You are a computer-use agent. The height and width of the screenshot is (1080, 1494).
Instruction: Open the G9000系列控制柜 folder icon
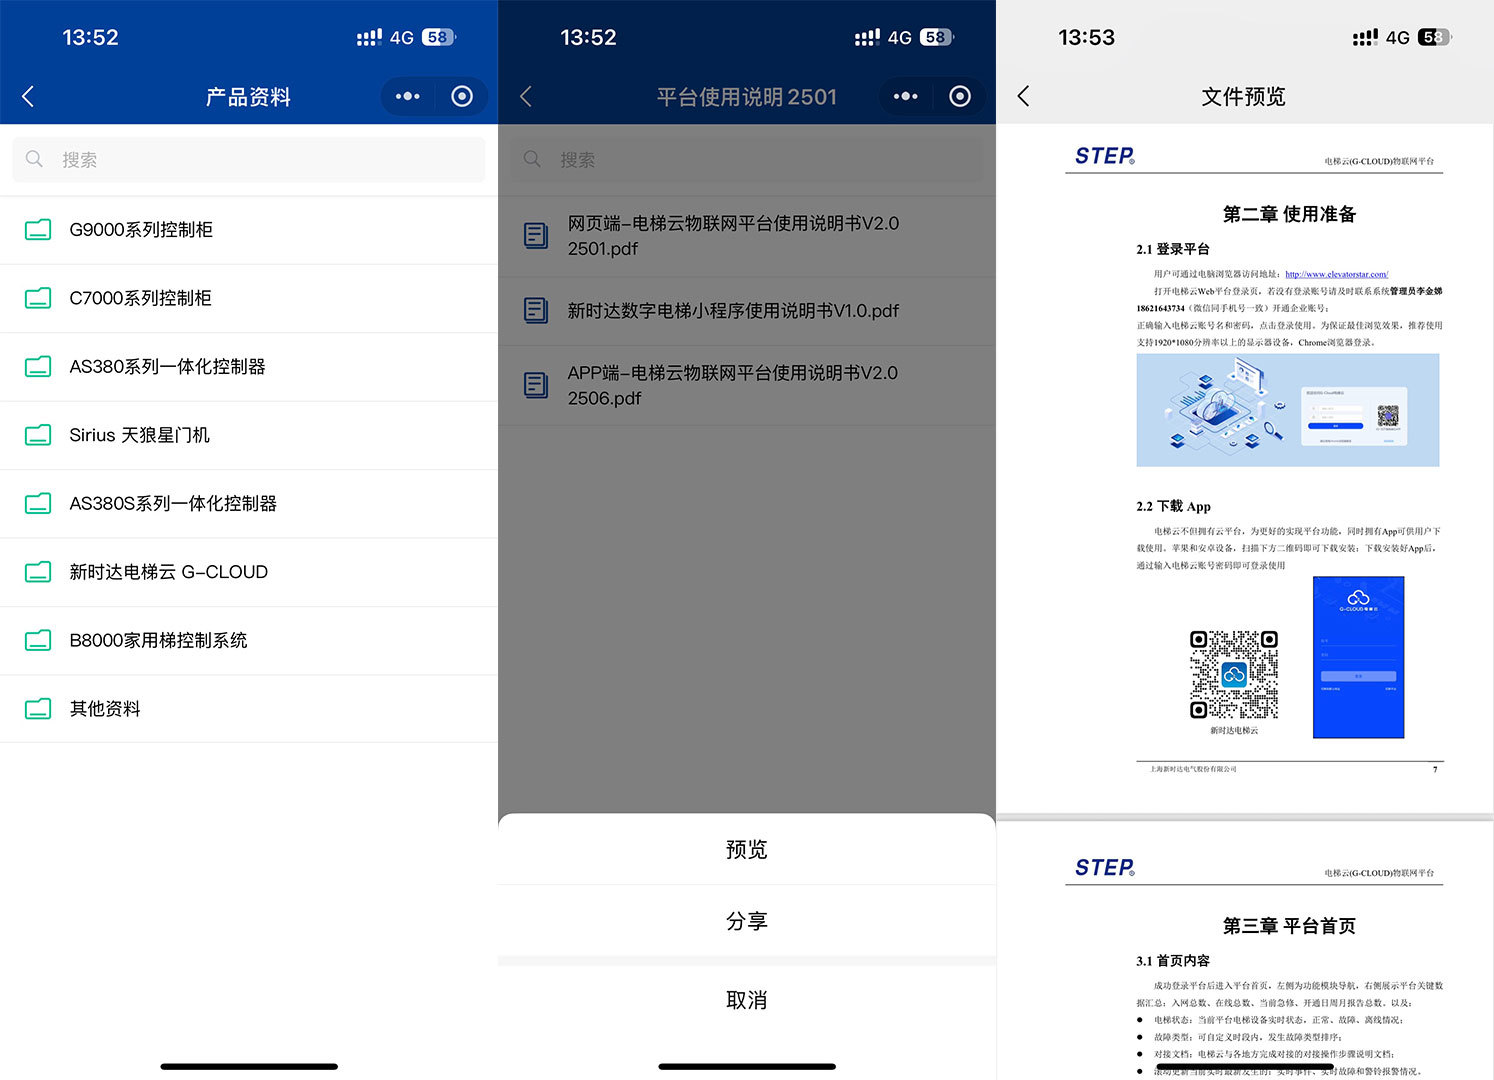38,230
